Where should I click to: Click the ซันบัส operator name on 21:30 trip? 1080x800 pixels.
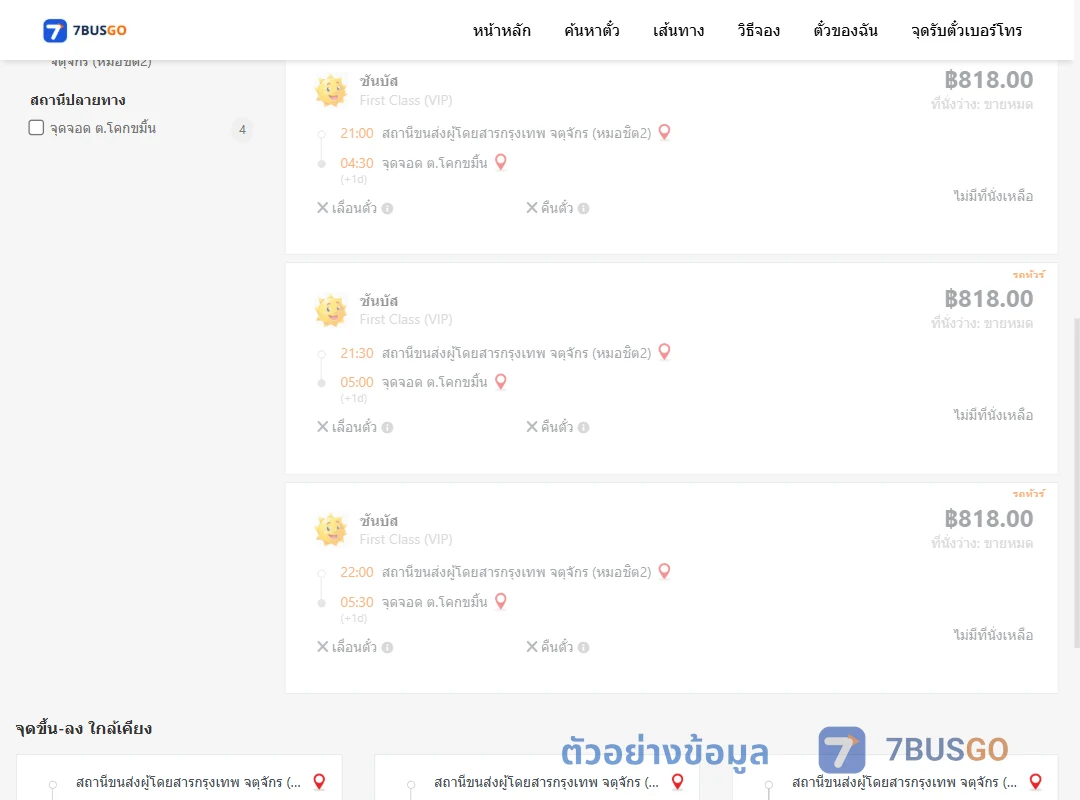[x=379, y=301]
